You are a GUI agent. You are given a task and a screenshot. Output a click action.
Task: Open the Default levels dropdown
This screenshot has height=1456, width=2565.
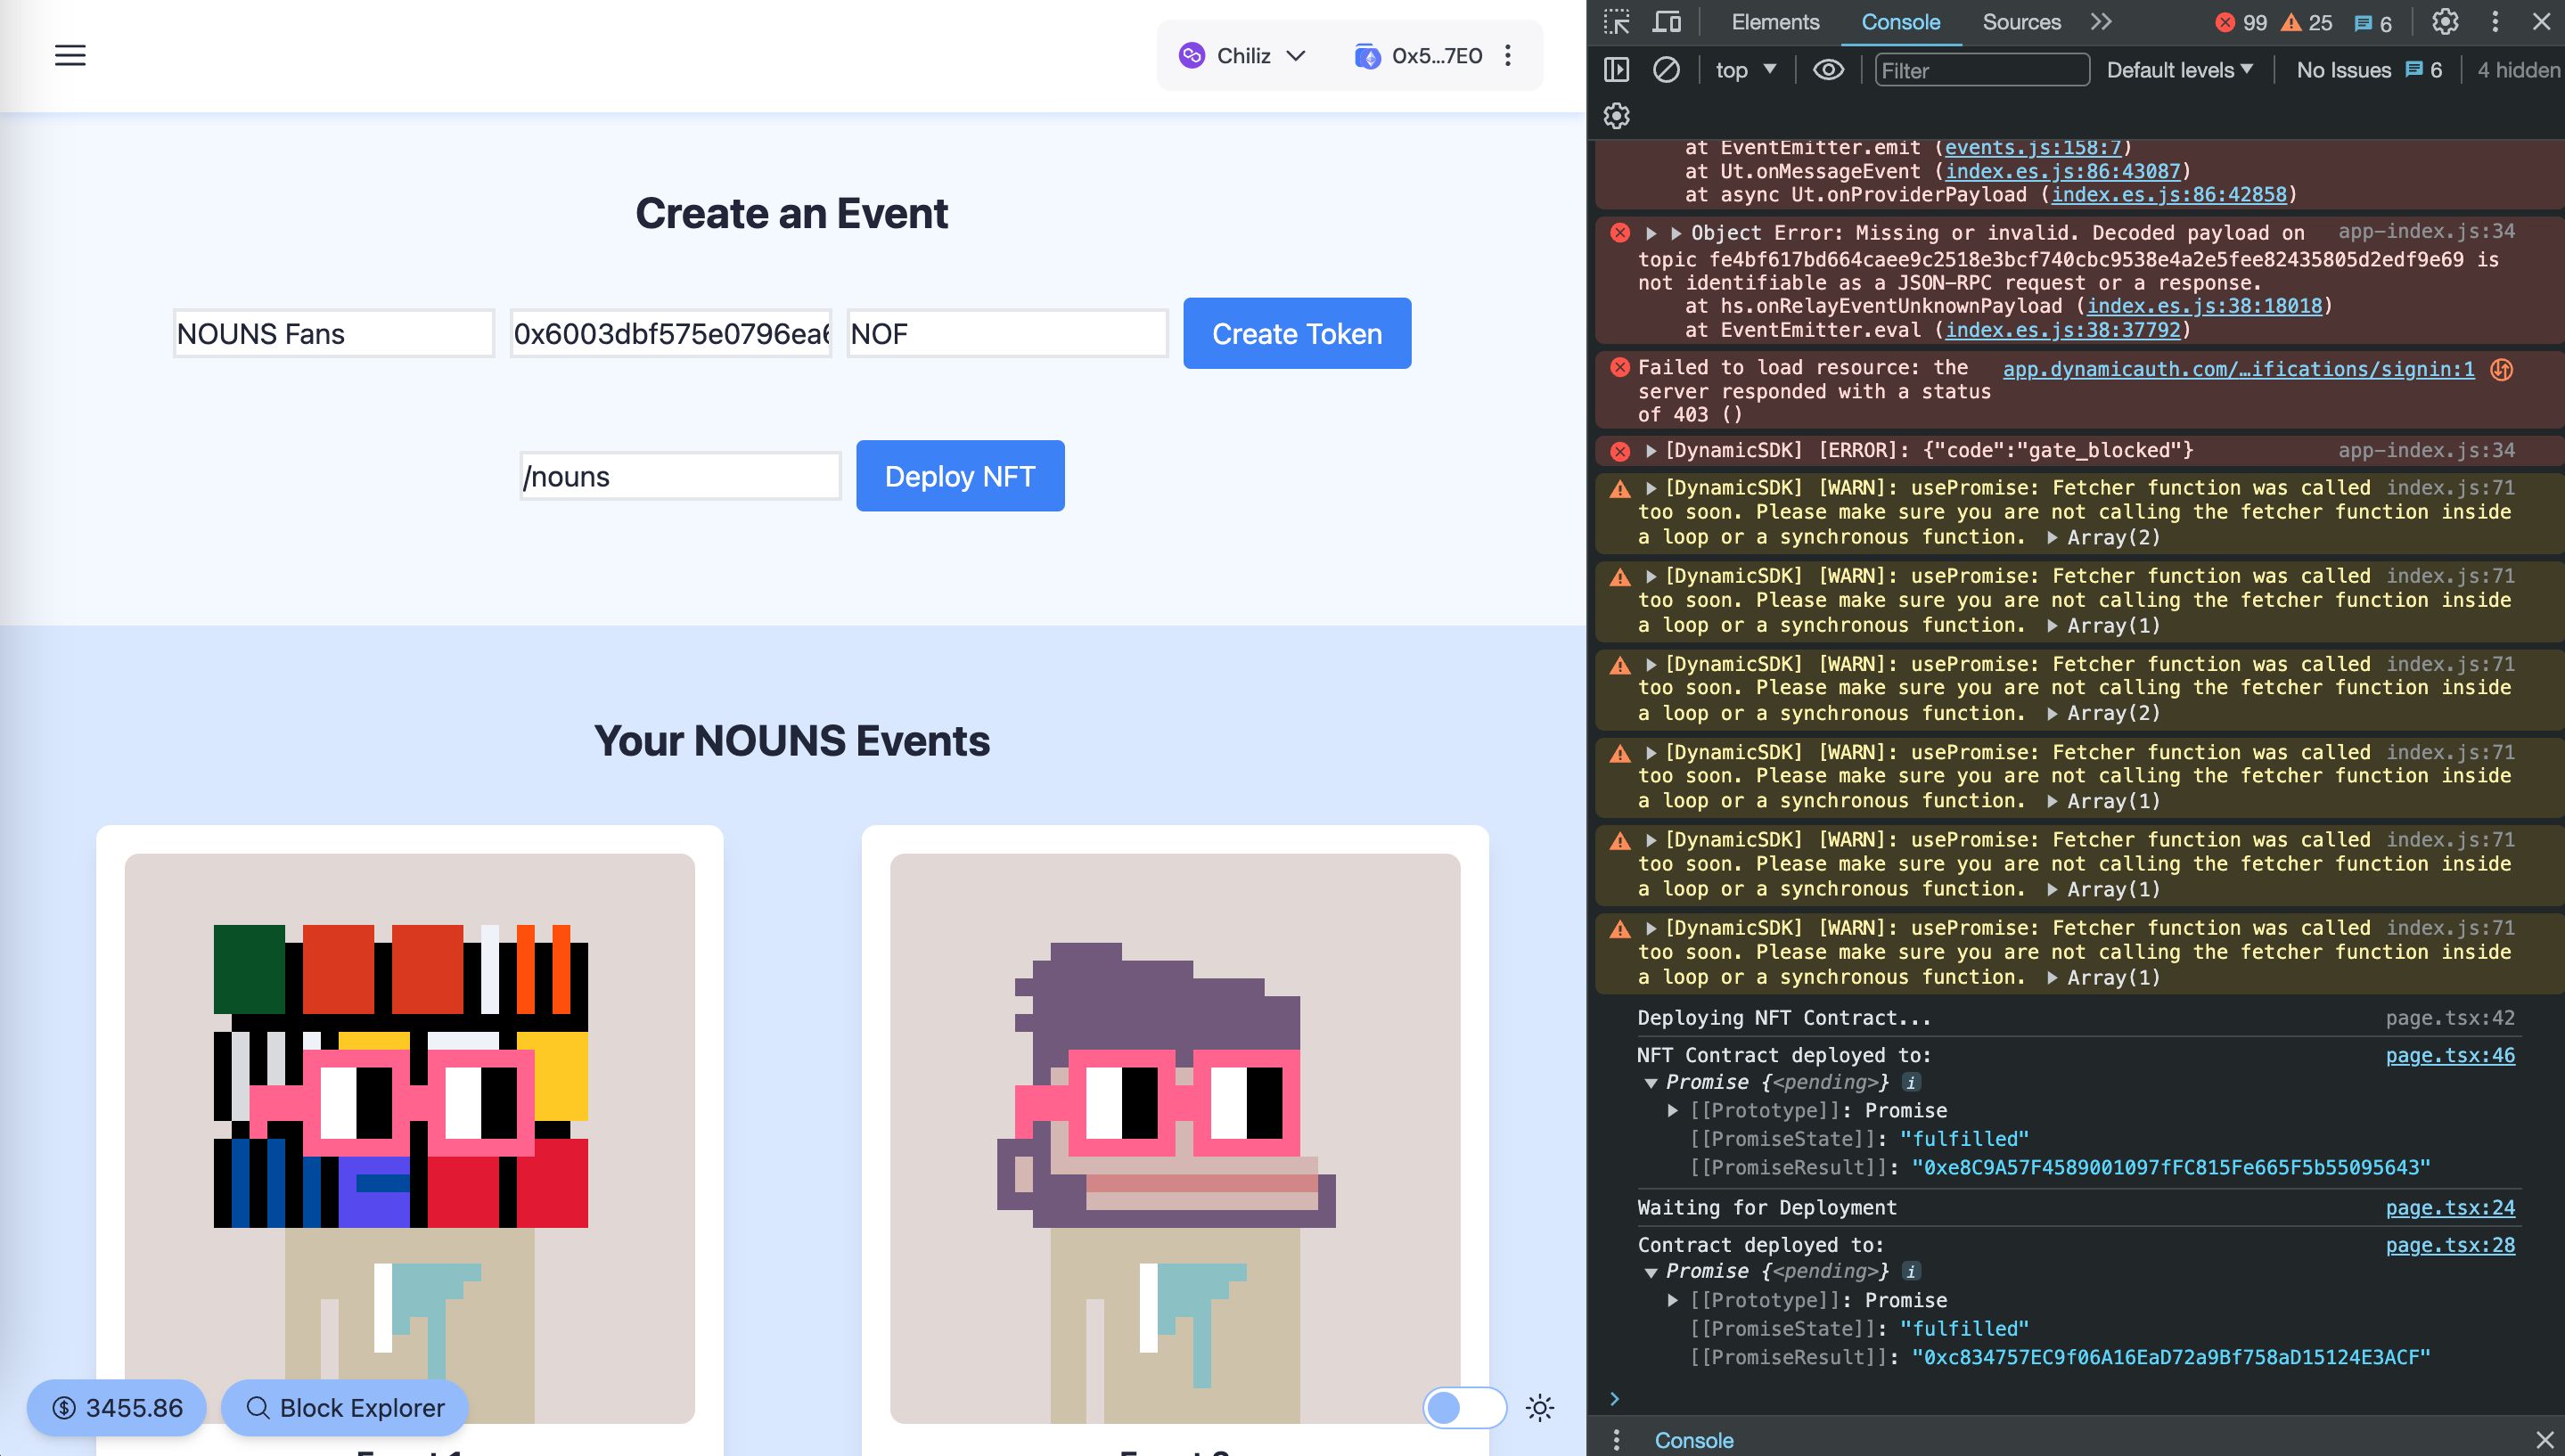2180,70
